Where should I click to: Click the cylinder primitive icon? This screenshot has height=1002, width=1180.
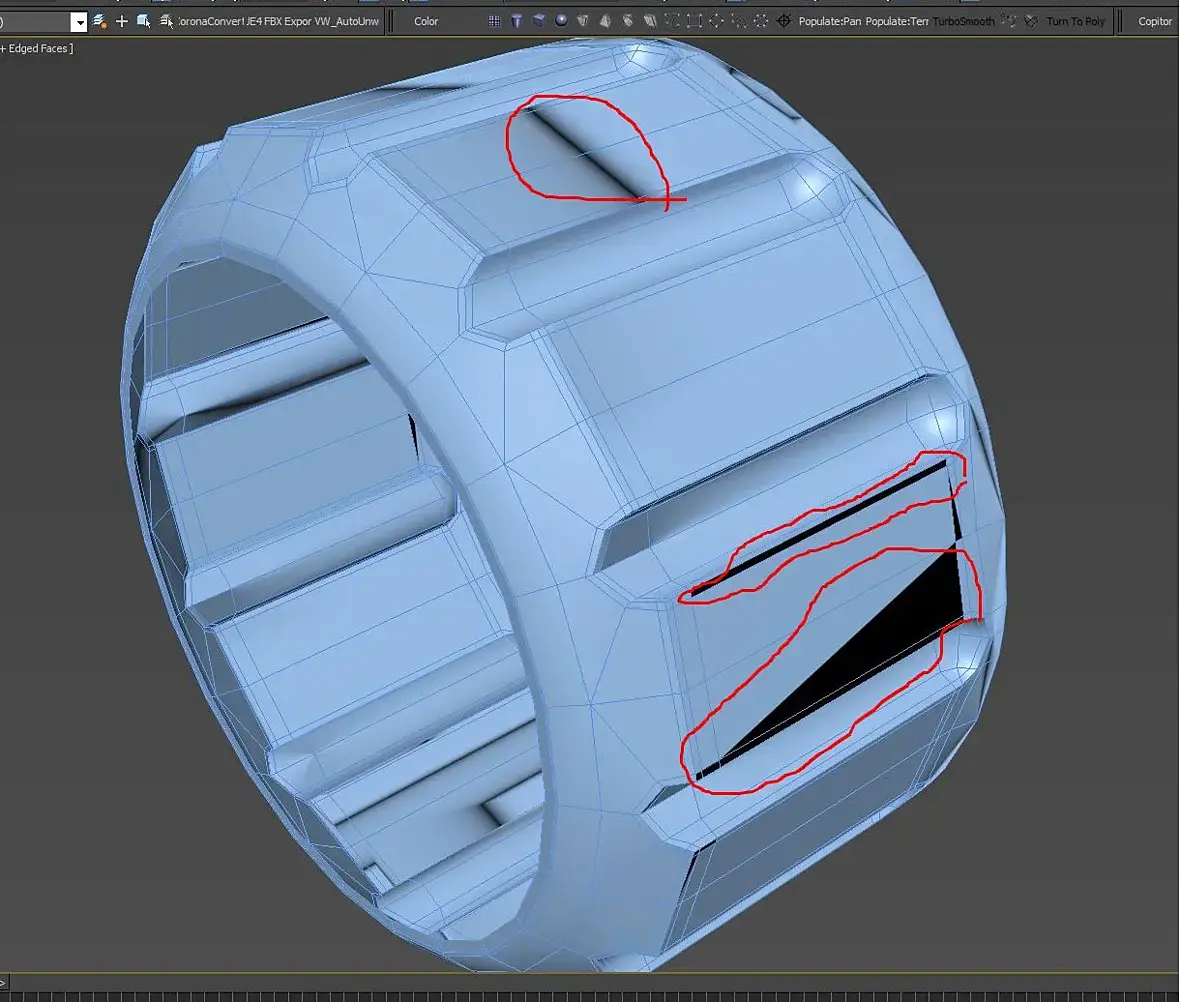(x=516, y=21)
